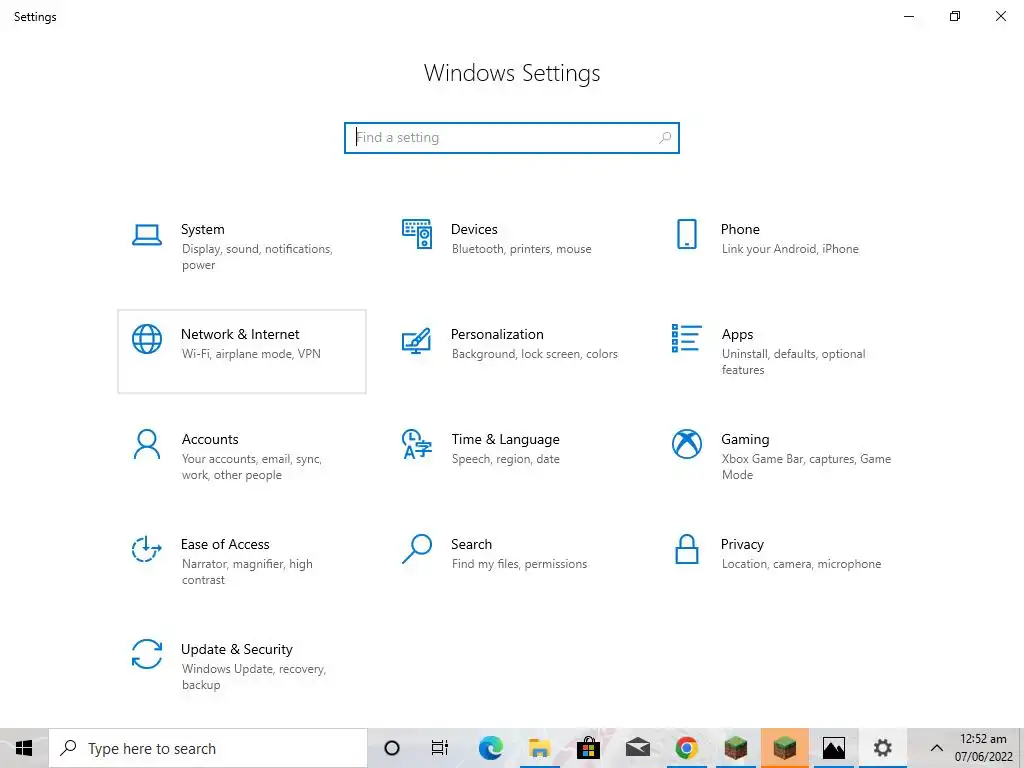This screenshot has width=1024, height=768.
Task: Open File Explorer from the taskbar
Action: 539,748
